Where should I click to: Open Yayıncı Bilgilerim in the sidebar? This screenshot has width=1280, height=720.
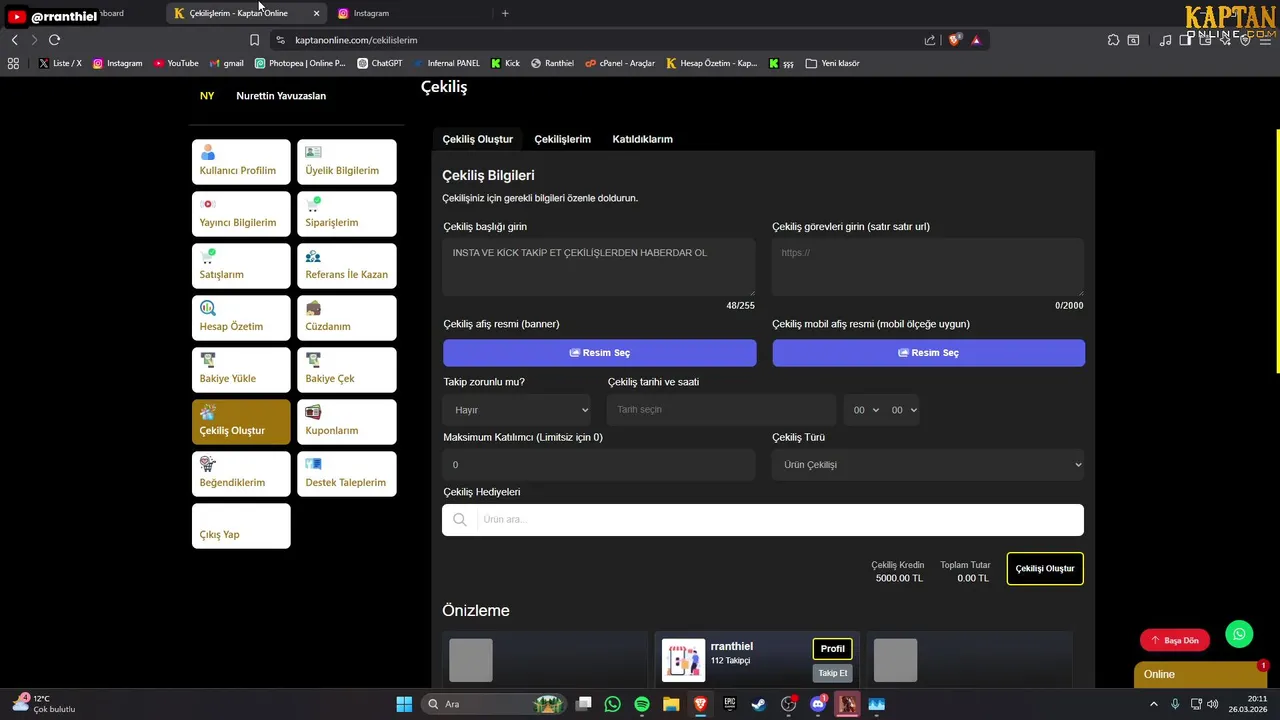click(x=241, y=214)
